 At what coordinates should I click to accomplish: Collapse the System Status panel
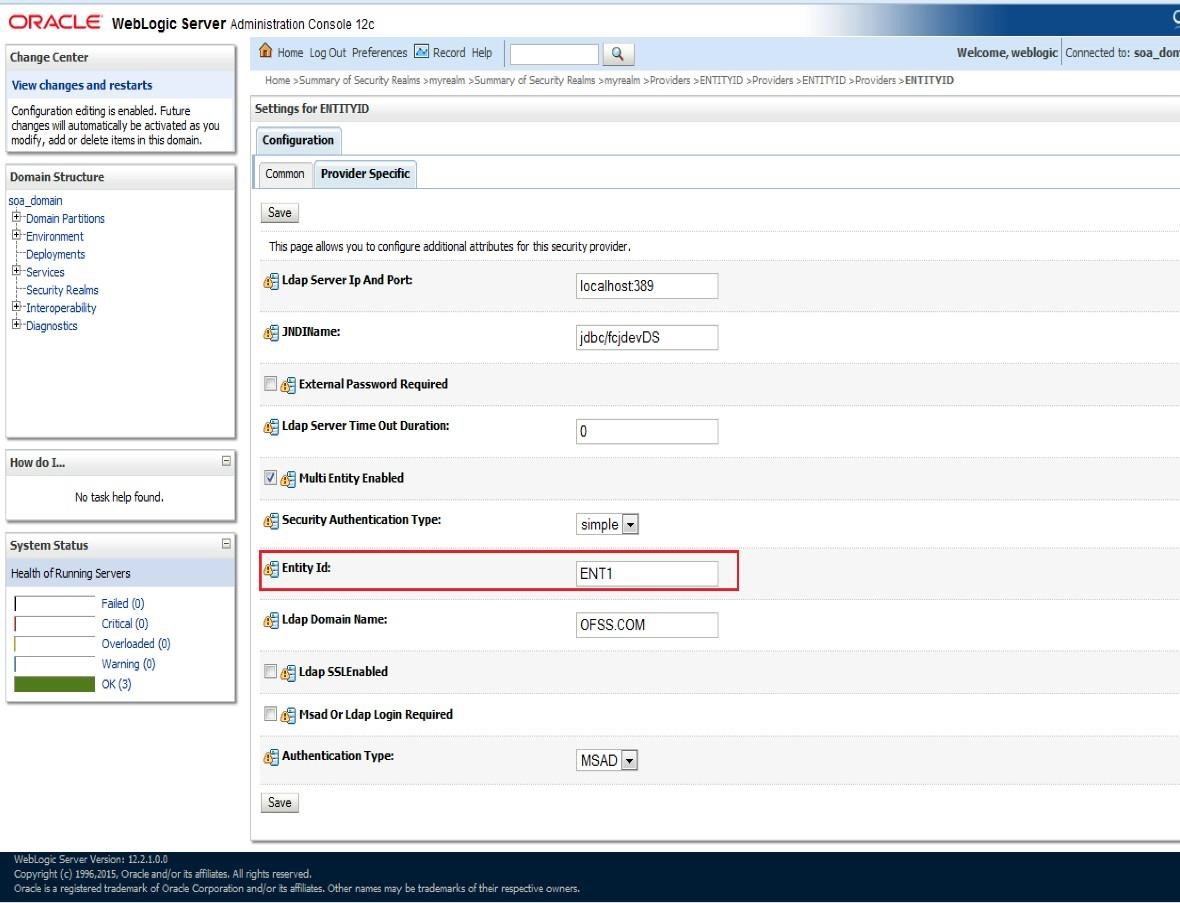226,544
